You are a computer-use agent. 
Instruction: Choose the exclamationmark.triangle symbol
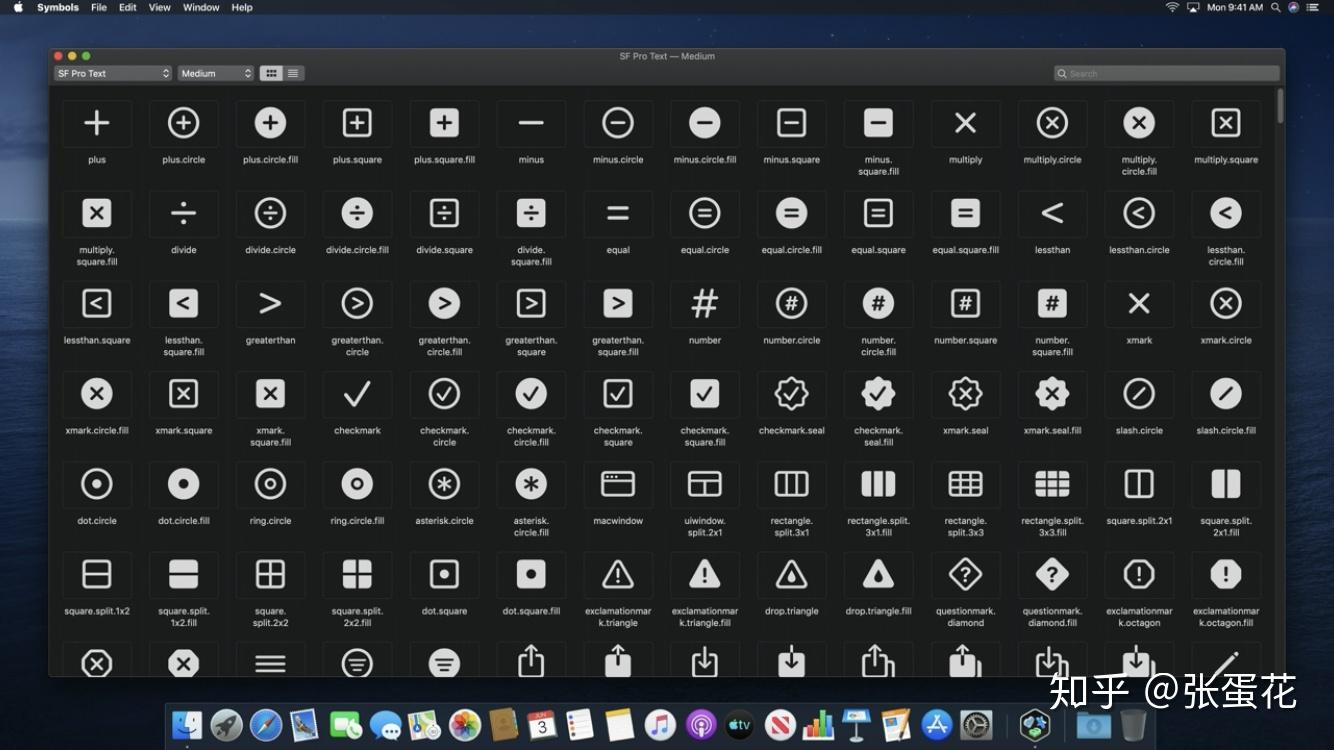618,574
